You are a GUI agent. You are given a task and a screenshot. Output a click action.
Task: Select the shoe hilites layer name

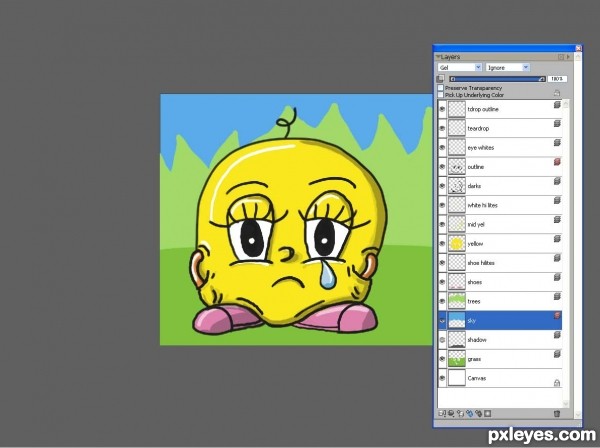[481, 263]
